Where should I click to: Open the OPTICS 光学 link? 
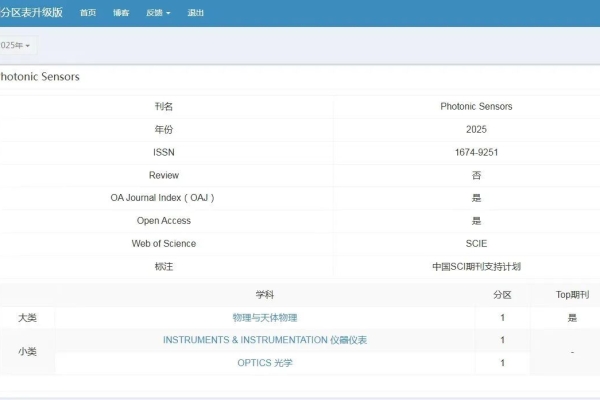click(265, 362)
